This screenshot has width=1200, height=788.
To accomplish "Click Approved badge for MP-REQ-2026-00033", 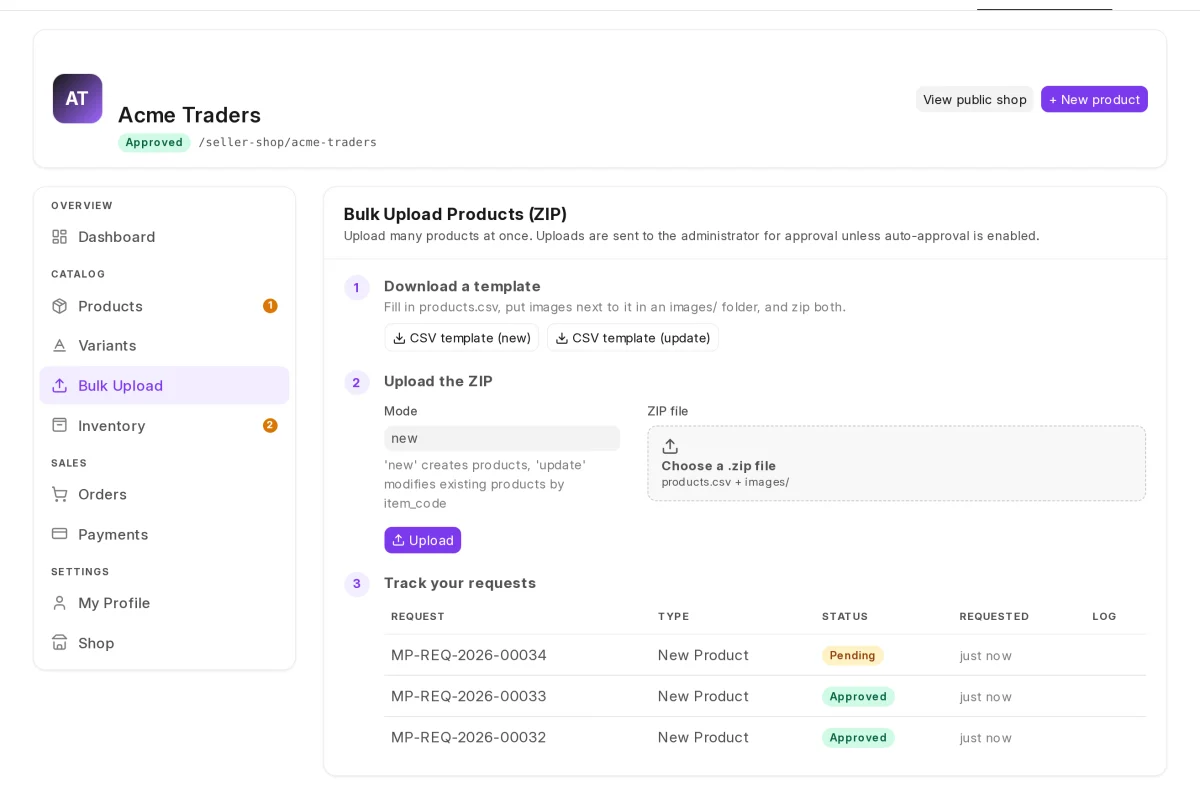I will pyautogui.click(x=858, y=696).
